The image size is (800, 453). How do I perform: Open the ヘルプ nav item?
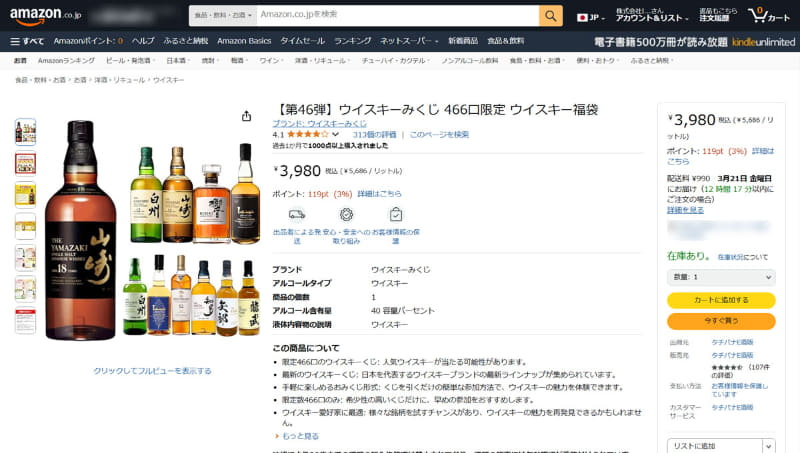(143, 41)
